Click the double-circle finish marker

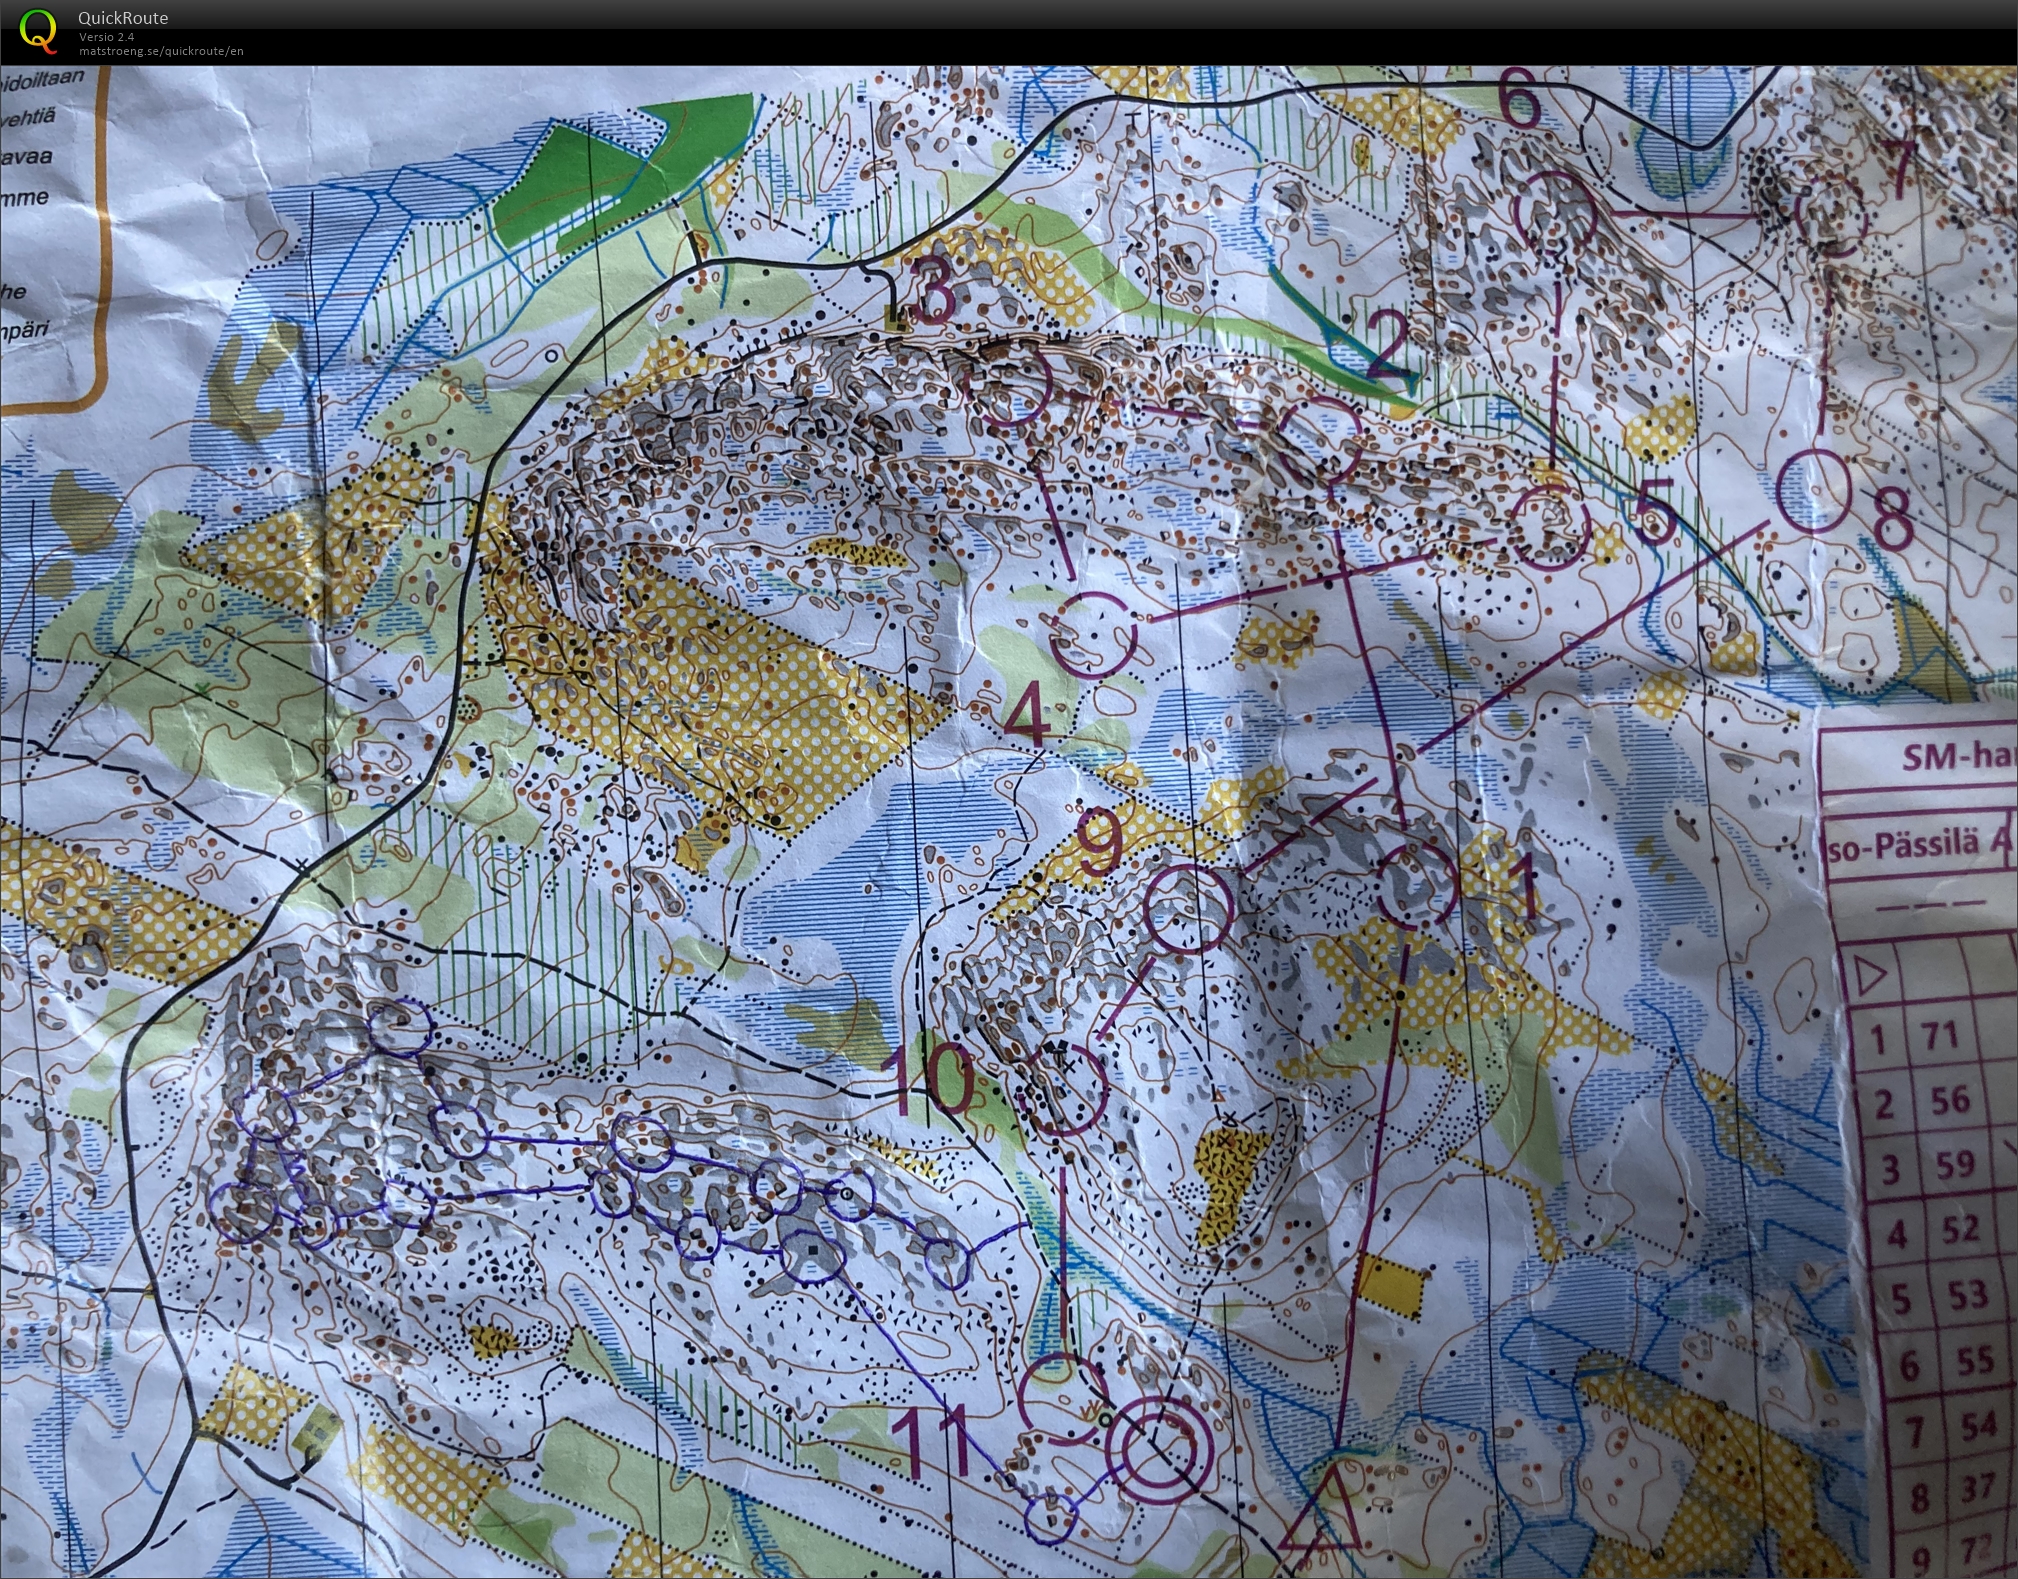(1159, 1449)
